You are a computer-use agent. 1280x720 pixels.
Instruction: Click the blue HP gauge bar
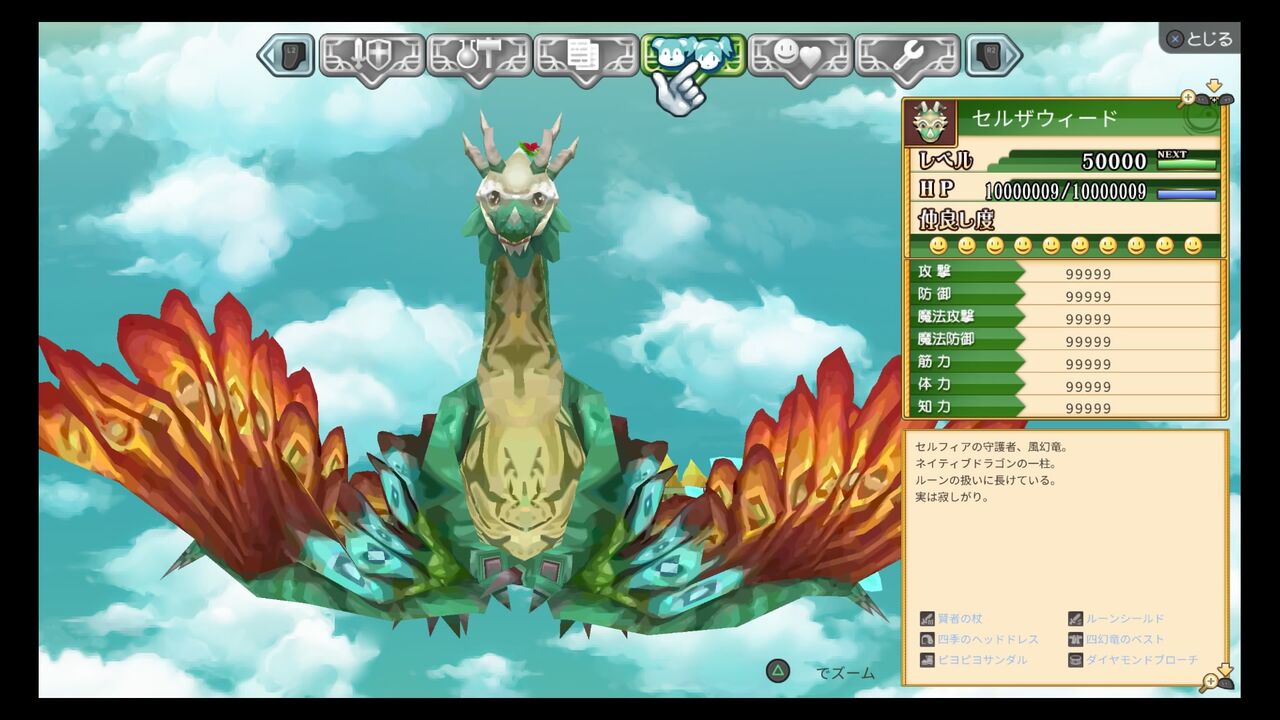(x=1187, y=193)
